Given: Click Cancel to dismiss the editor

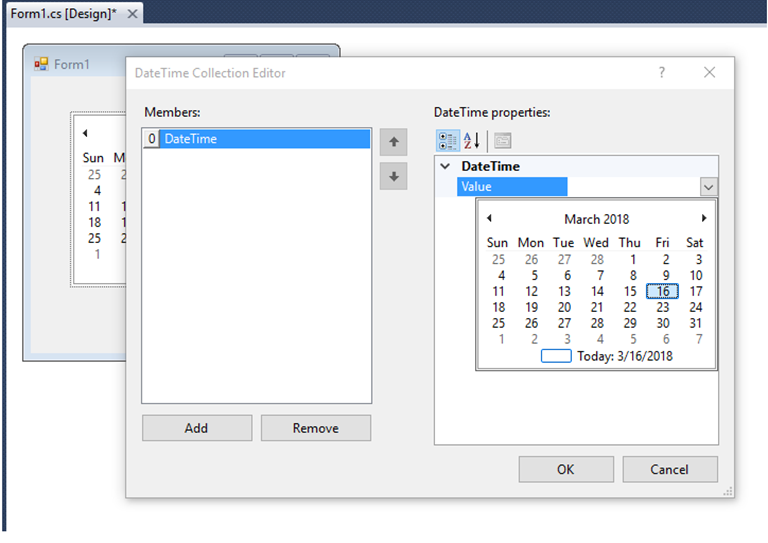Looking at the screenshot, I should click(670, 469).
